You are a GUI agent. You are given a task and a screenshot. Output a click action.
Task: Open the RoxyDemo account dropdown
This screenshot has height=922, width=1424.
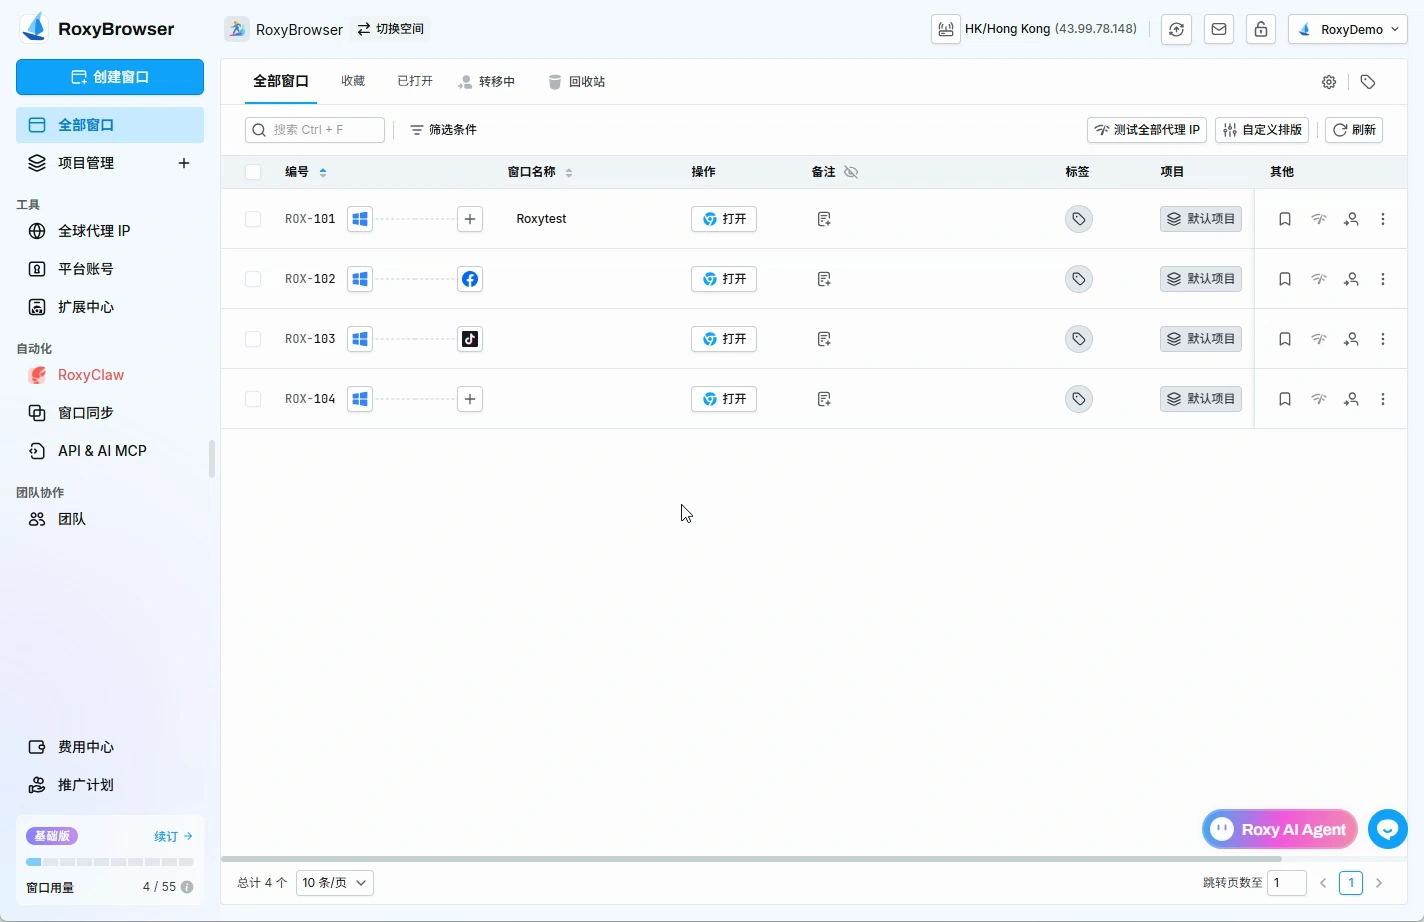click(1348, 29)
